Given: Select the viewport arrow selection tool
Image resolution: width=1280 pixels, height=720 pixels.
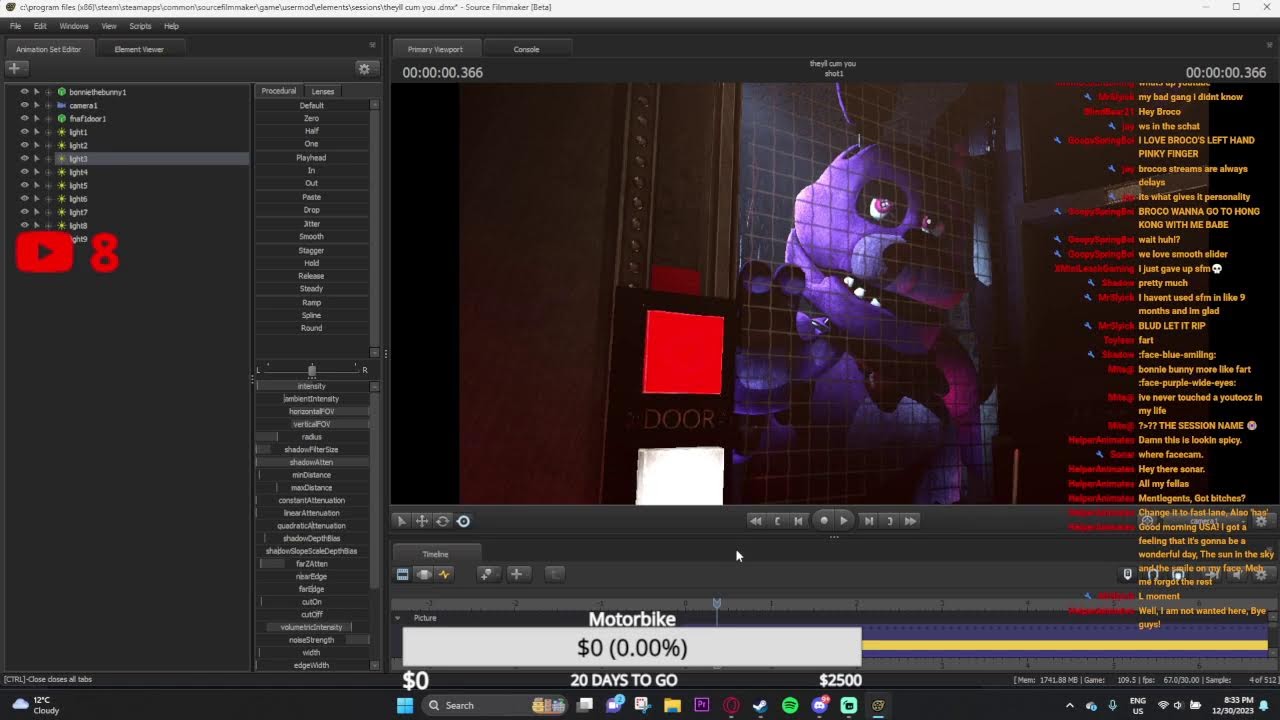Looking at the screenshot, I should pos(401,521).
